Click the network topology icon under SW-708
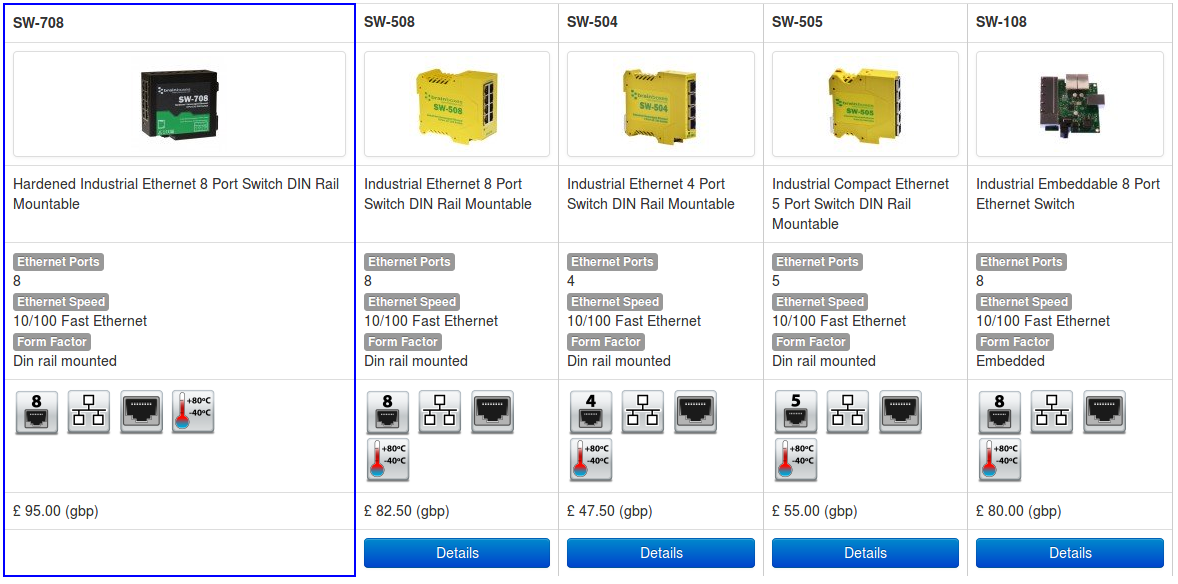The height and width of the screenshot is (584, 1178). pyautogui.click(x=89, y=412)
